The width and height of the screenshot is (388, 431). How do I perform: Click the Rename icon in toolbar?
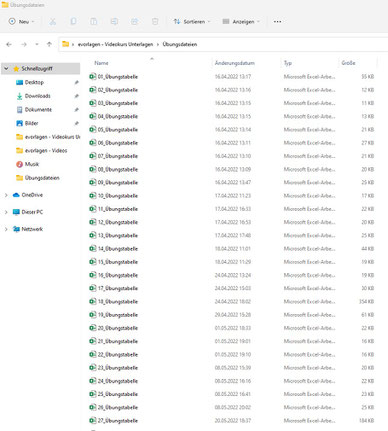pos(114,22)
